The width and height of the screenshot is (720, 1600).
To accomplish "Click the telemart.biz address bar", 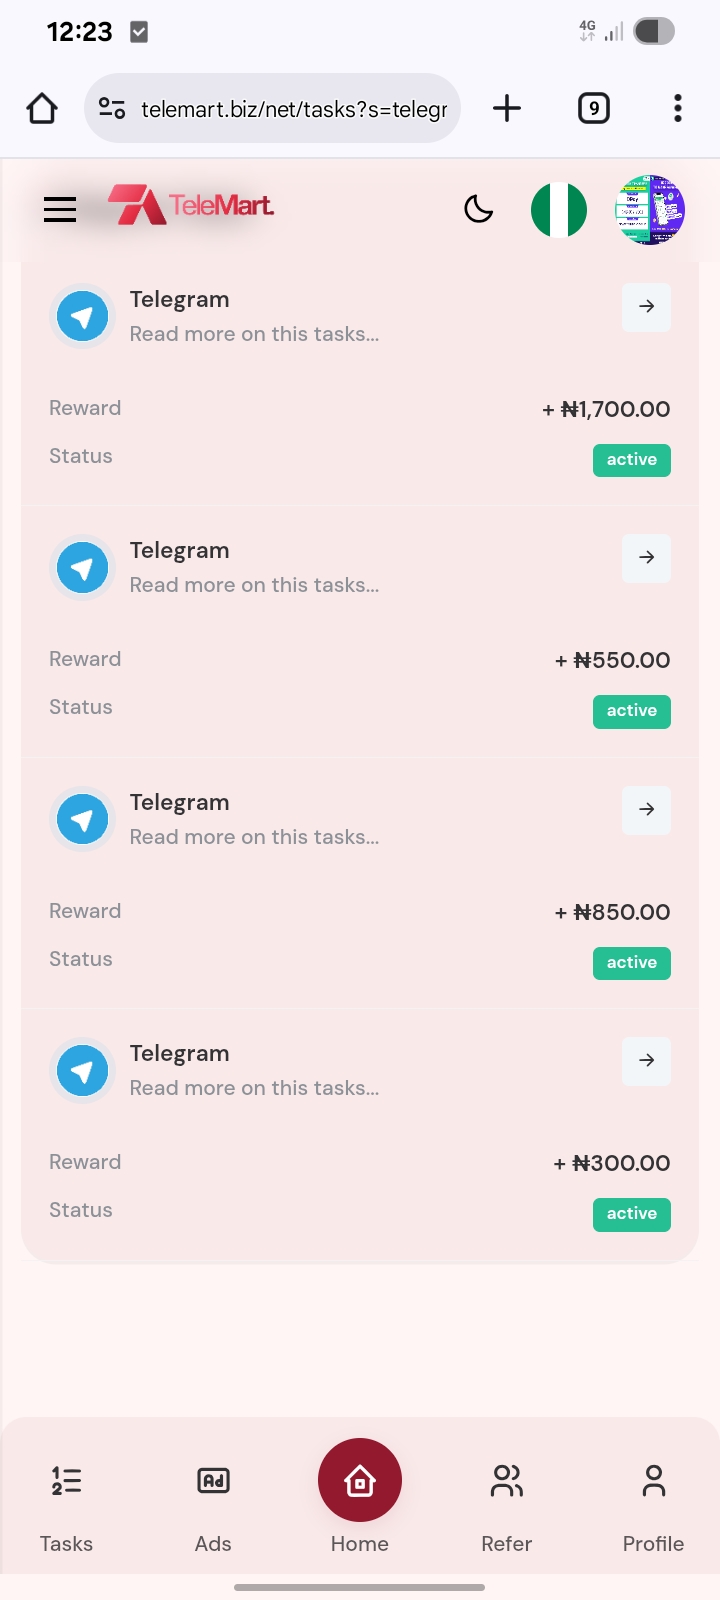I will coord(290,108).
